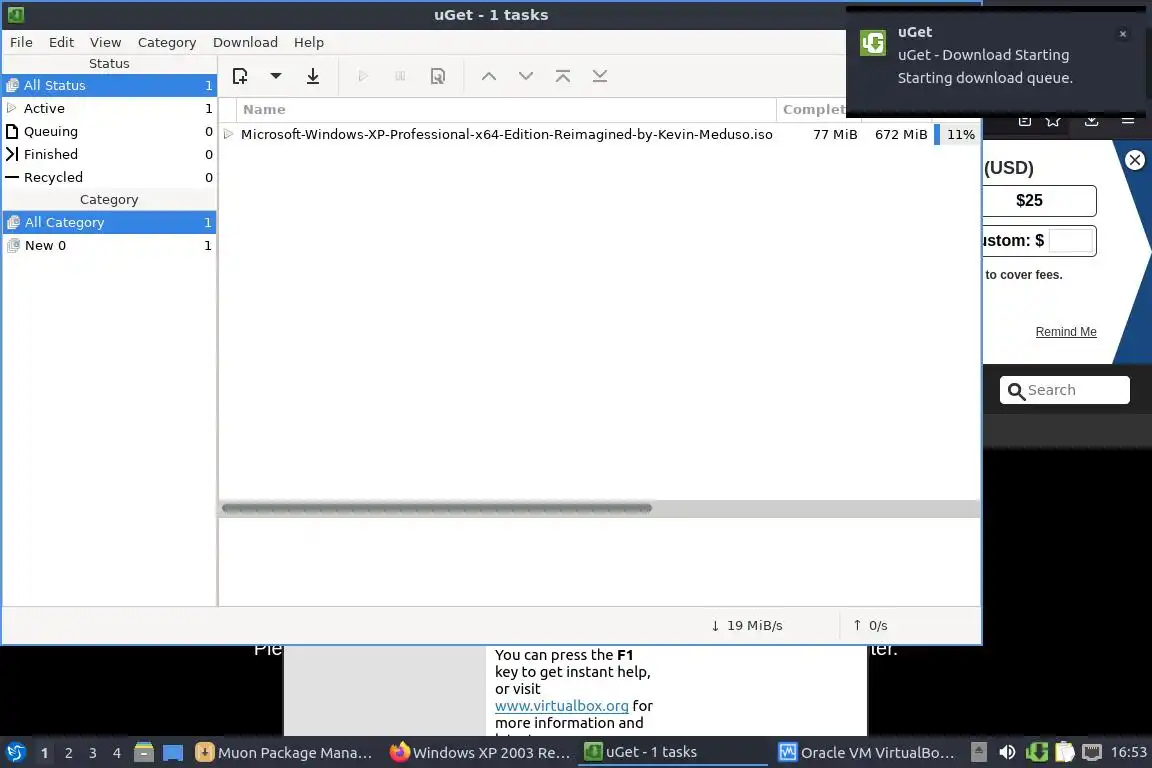The height and width of the screenshot is (768, 1152).
Task: Select the Recycled status filter
Action: [x=109, y=177]
